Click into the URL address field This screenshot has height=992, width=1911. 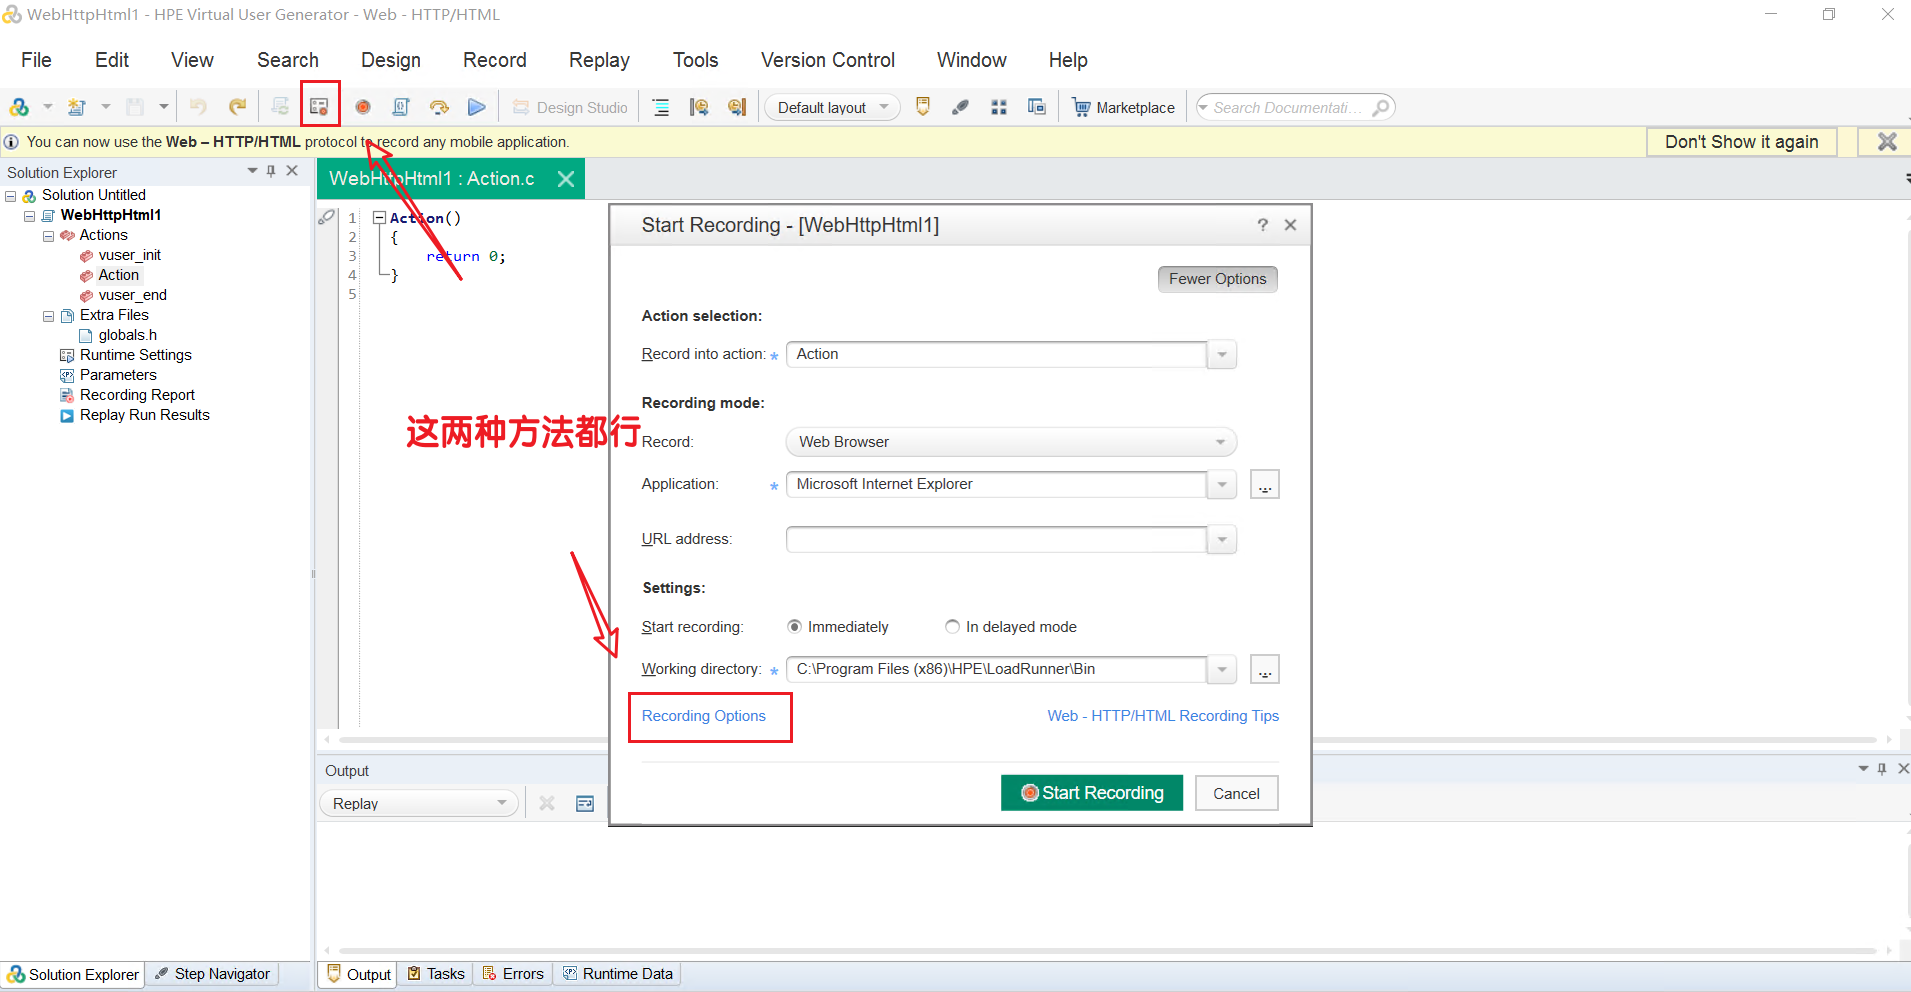[996, 540]
